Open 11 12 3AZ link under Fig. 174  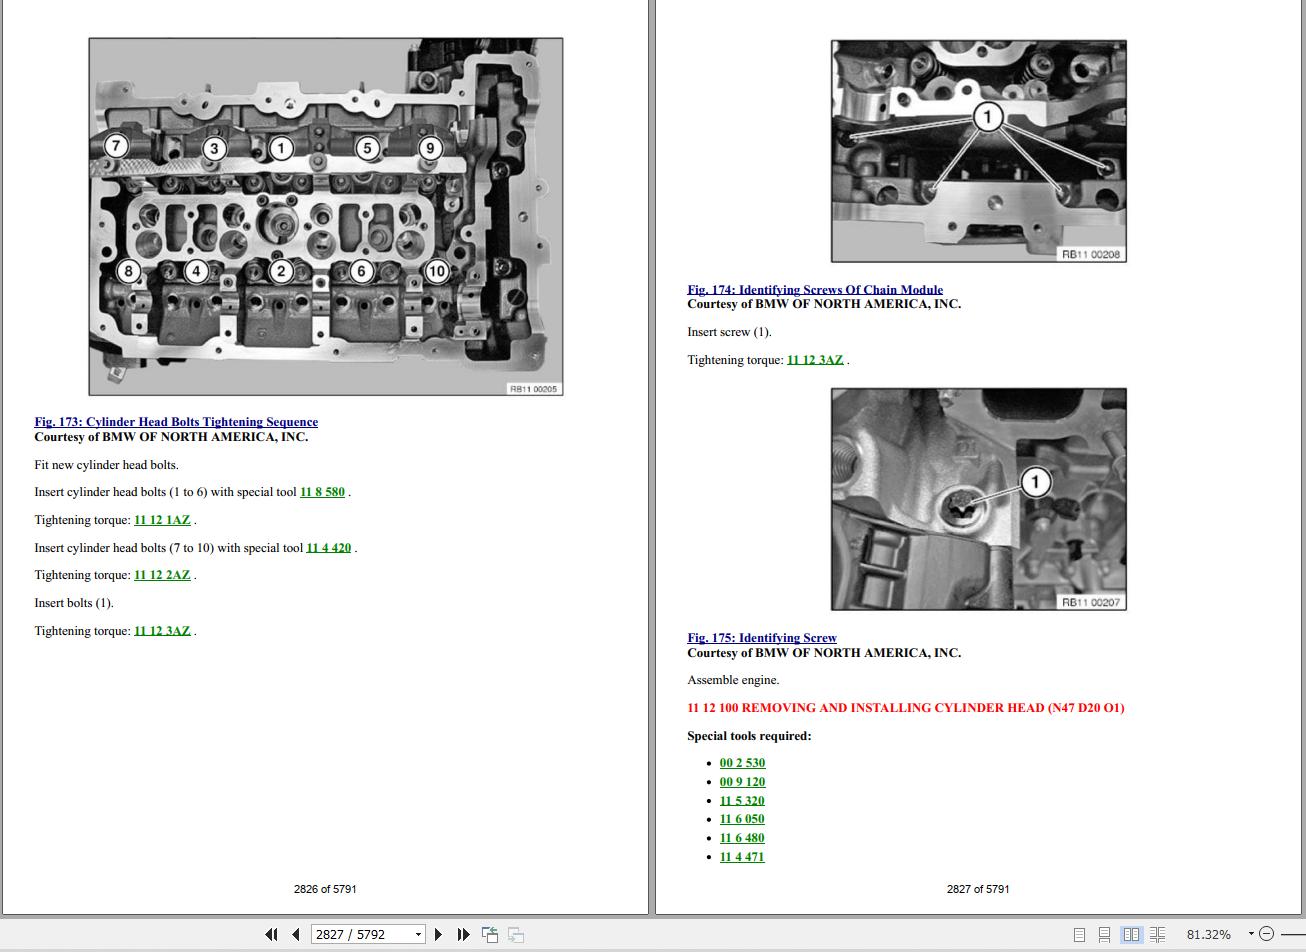point(815,360)
